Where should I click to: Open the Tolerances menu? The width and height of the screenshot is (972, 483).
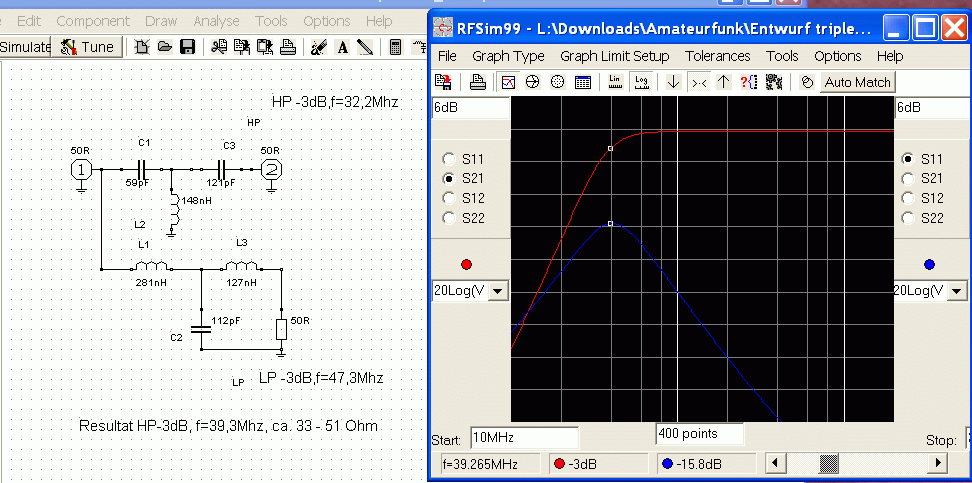(717, 56)
